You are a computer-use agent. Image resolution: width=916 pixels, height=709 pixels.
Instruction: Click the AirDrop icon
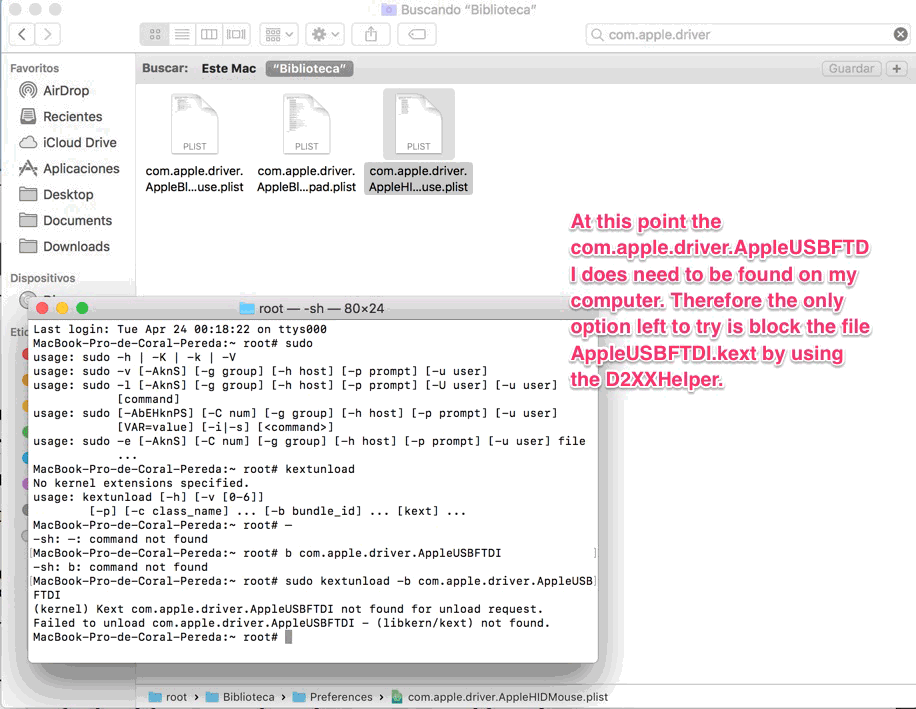[x=28, y=90]
